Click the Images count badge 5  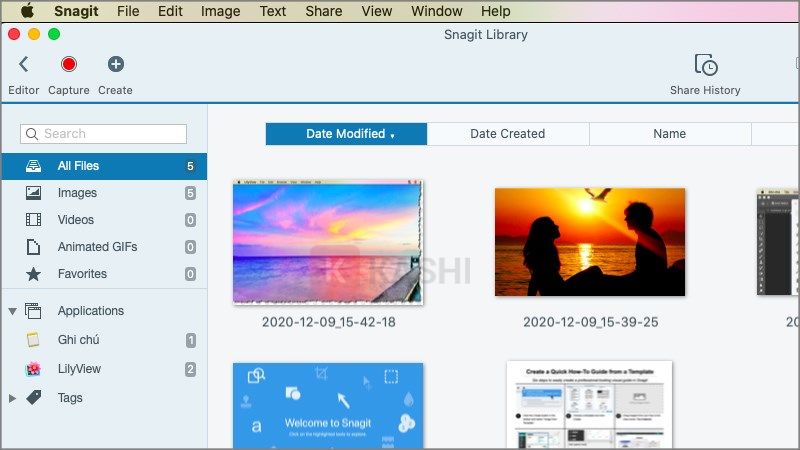pyautogui.click(x=190, y=193)
